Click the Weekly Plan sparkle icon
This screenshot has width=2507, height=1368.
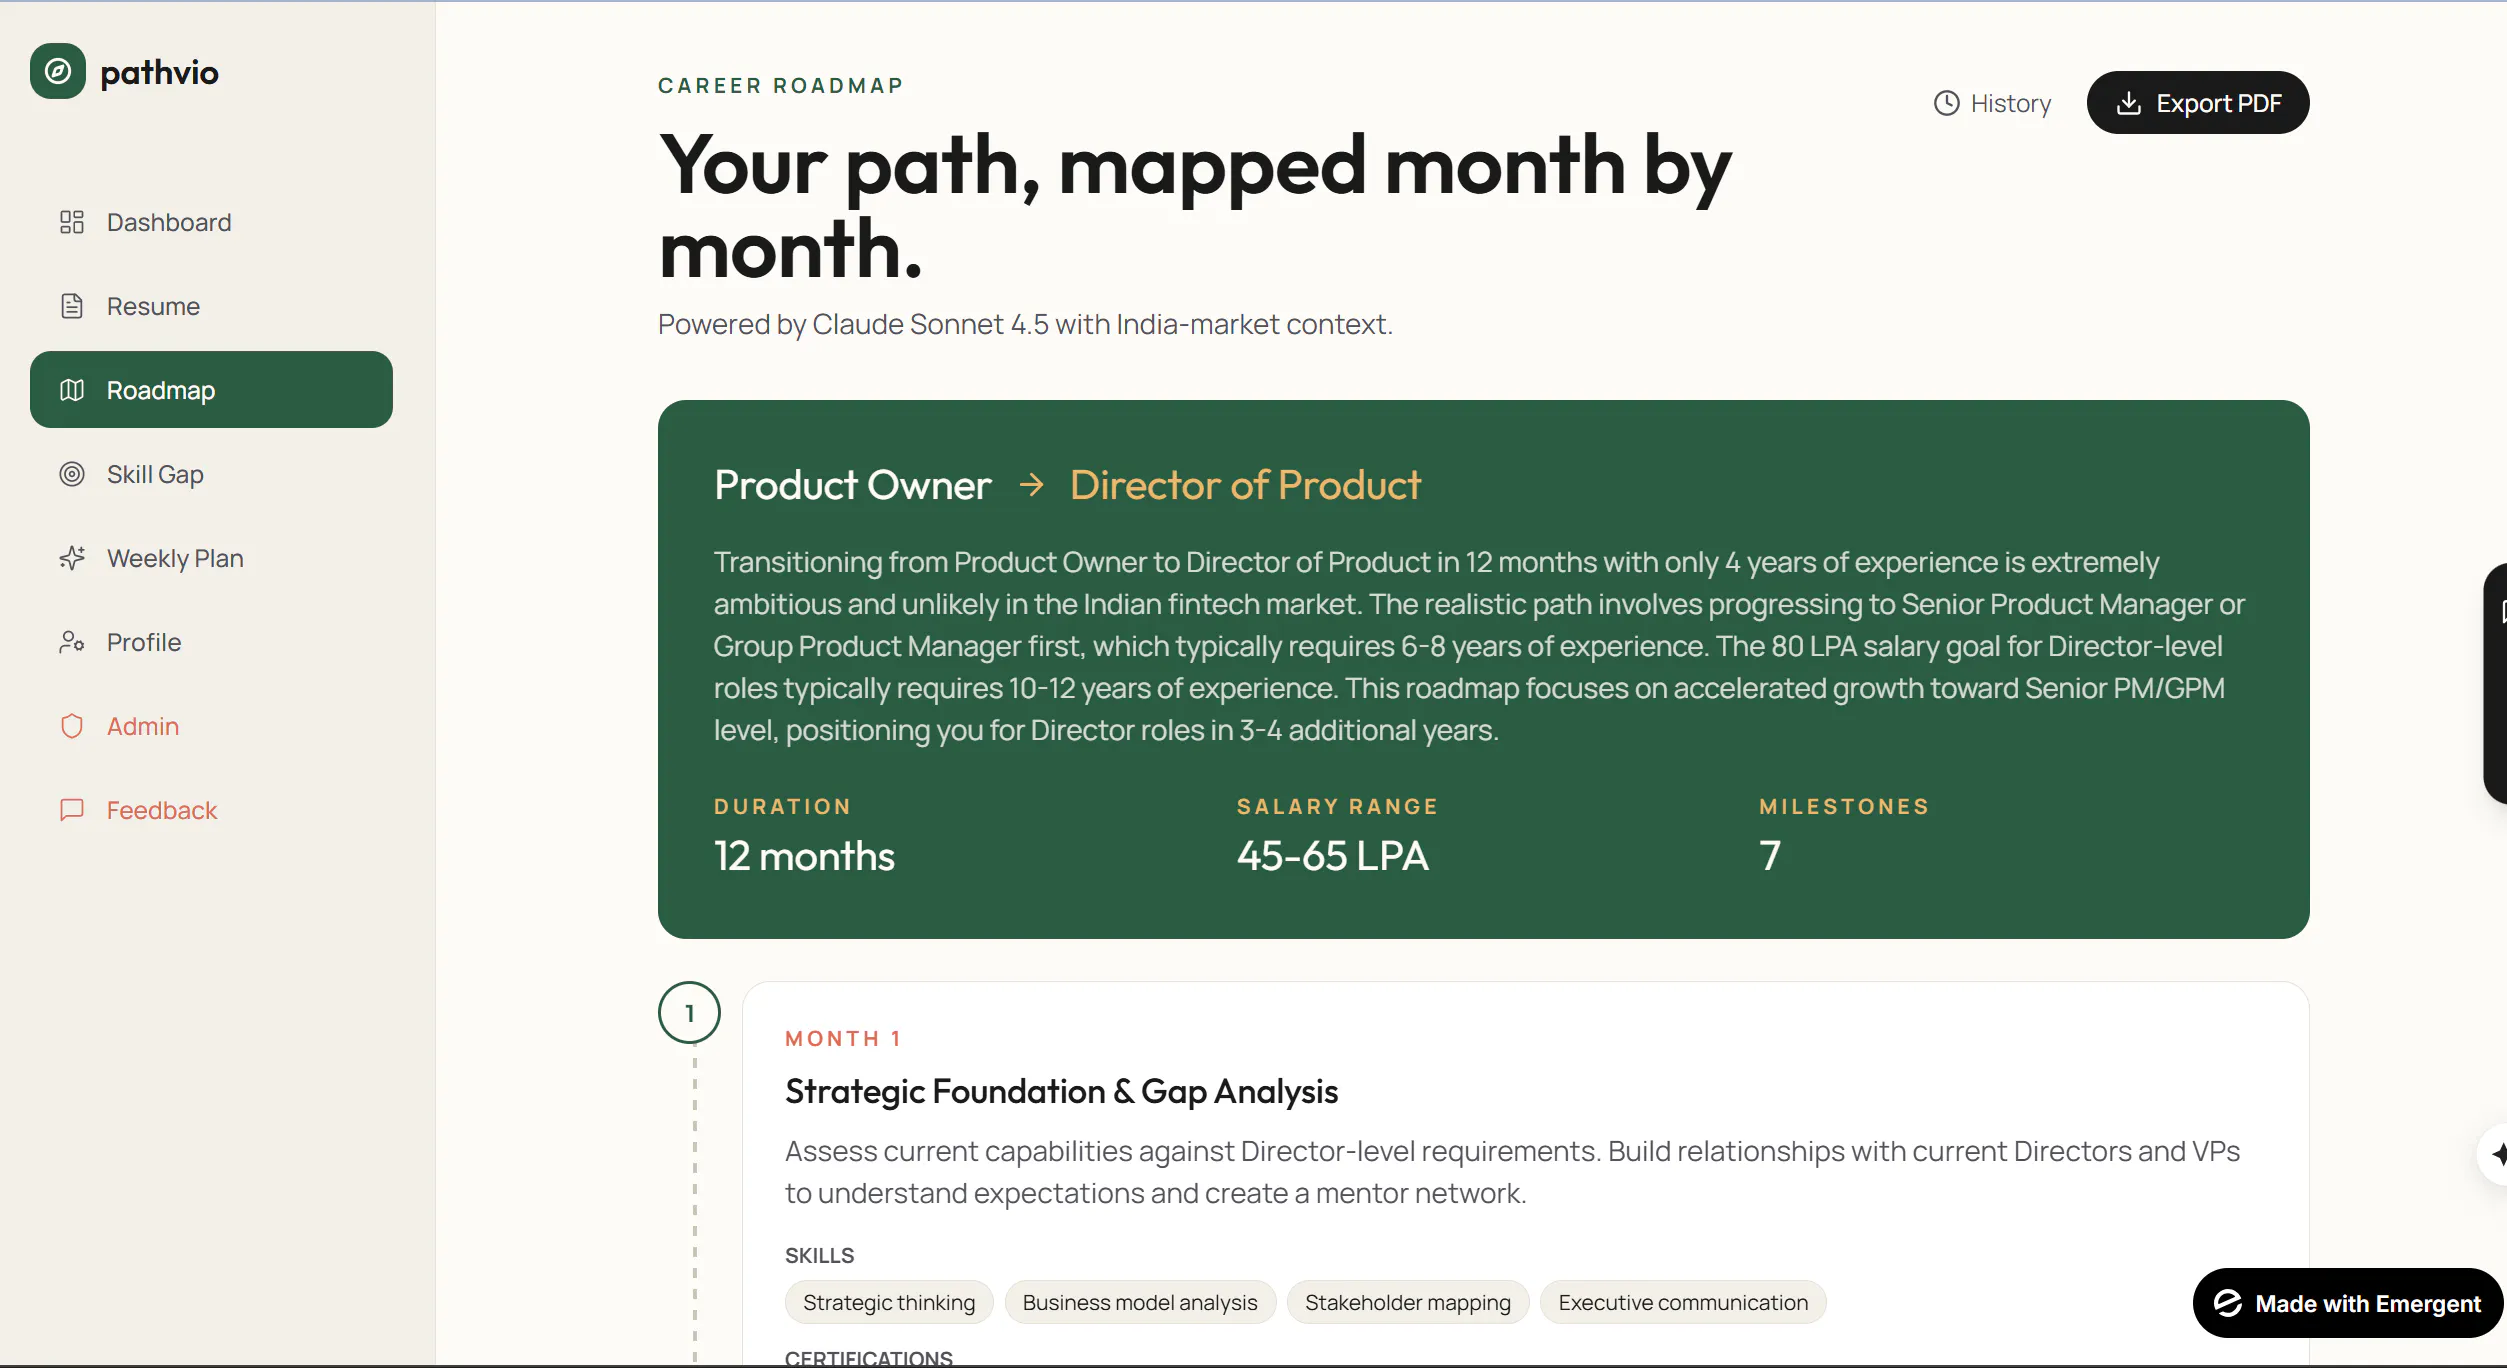coord(72,558)
